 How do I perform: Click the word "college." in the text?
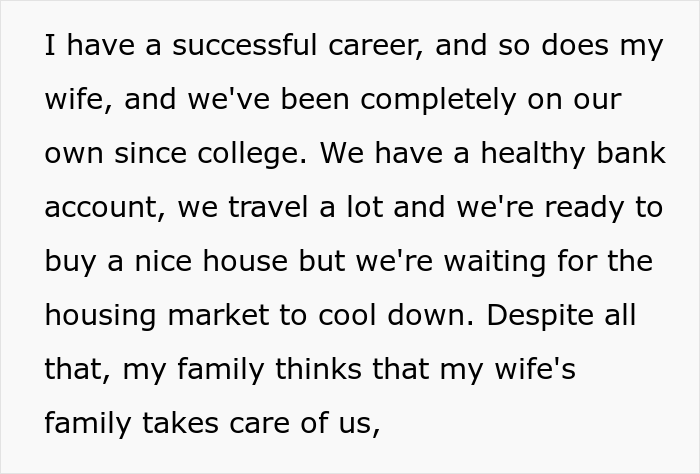[x=252, y=154]
